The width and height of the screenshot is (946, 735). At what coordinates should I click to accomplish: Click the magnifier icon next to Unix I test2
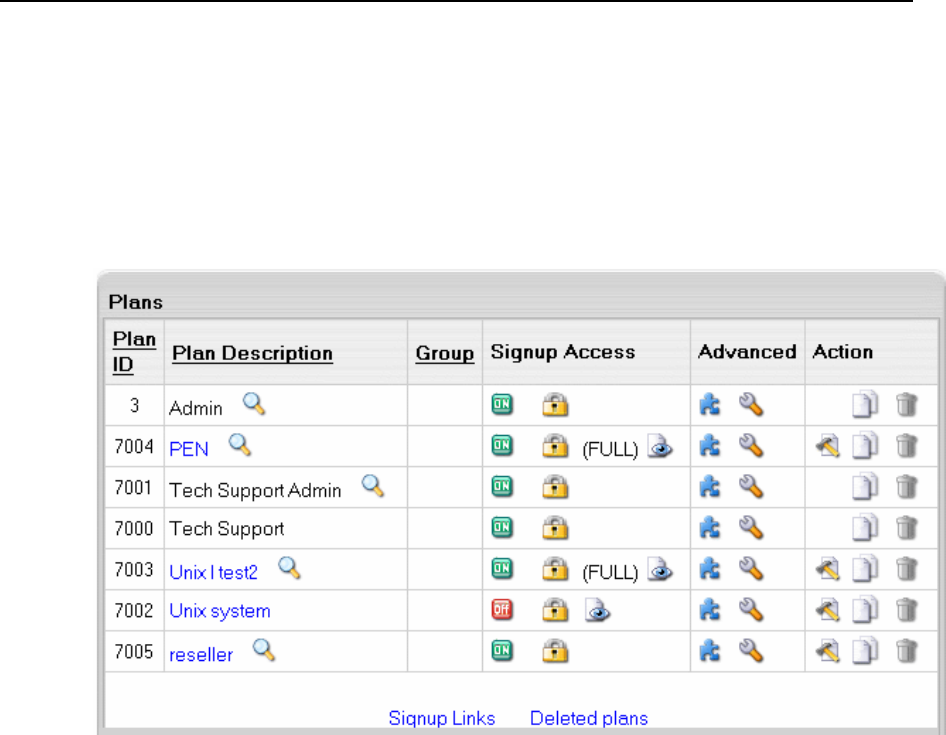289,569
